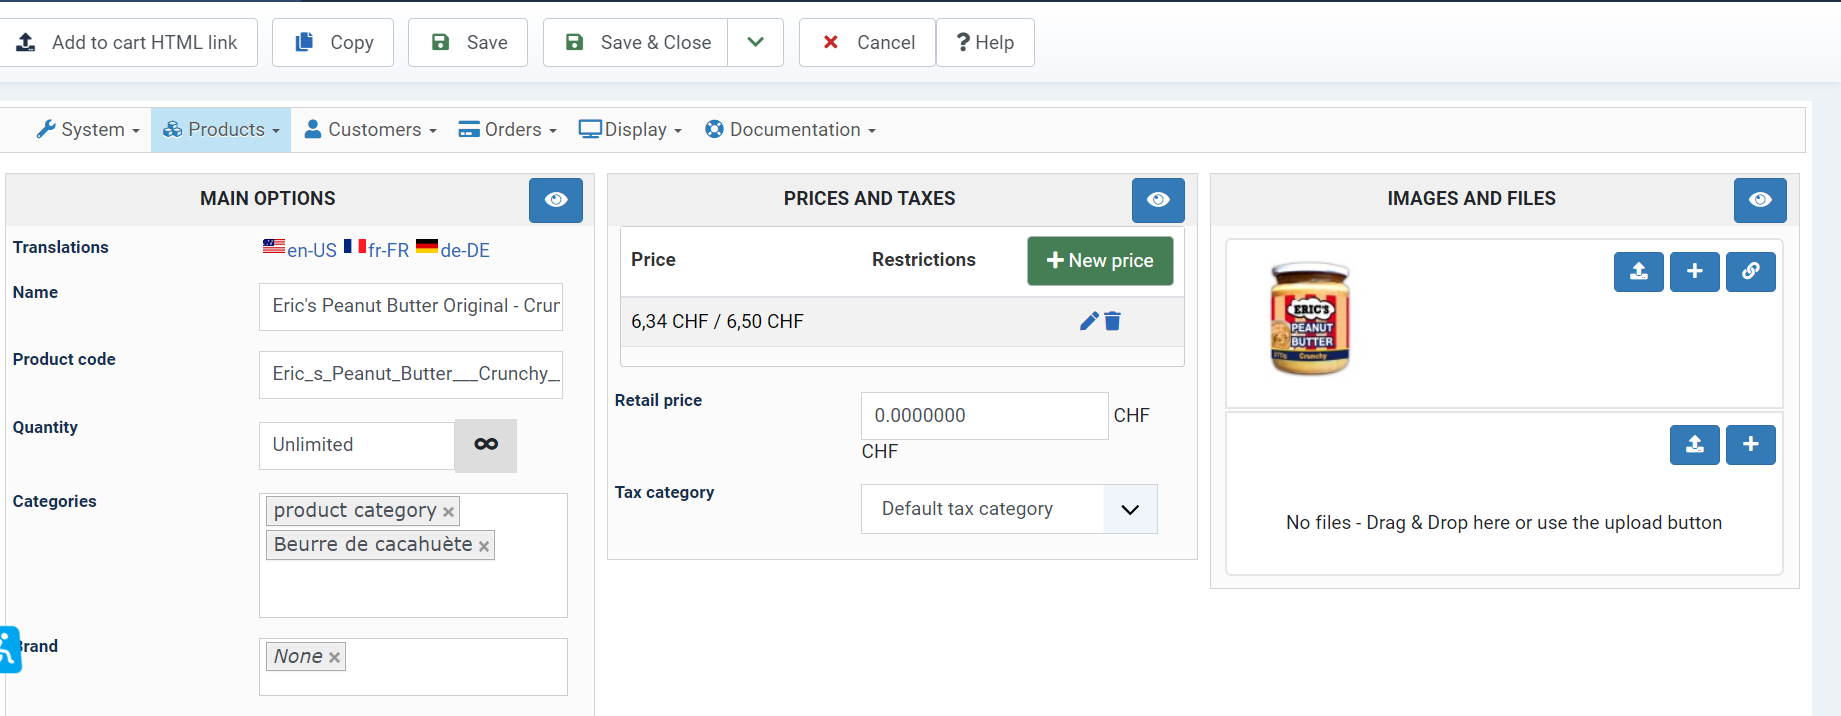1841x716 pixels.
Task: Open the Tax category dropdown
Action: [1008, 509]
